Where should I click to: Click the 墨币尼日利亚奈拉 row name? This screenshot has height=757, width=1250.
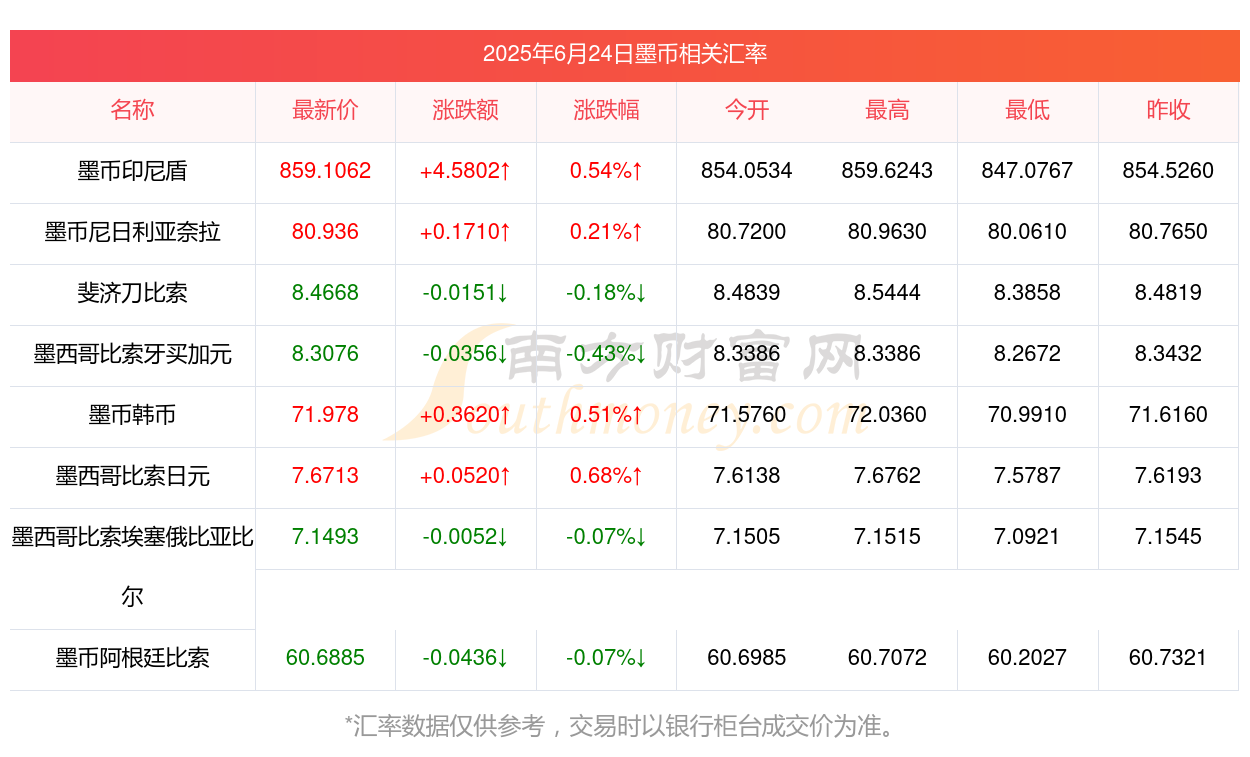coord(132,232)
